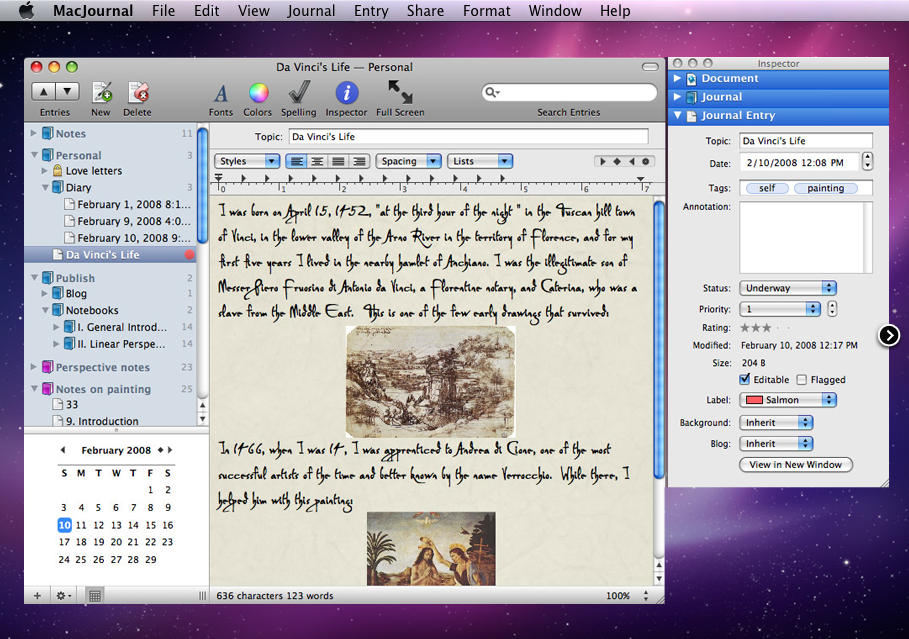Check the Flagged checkbox
The width and height of the screenshot is (909, 639).
tap(802, 380)
